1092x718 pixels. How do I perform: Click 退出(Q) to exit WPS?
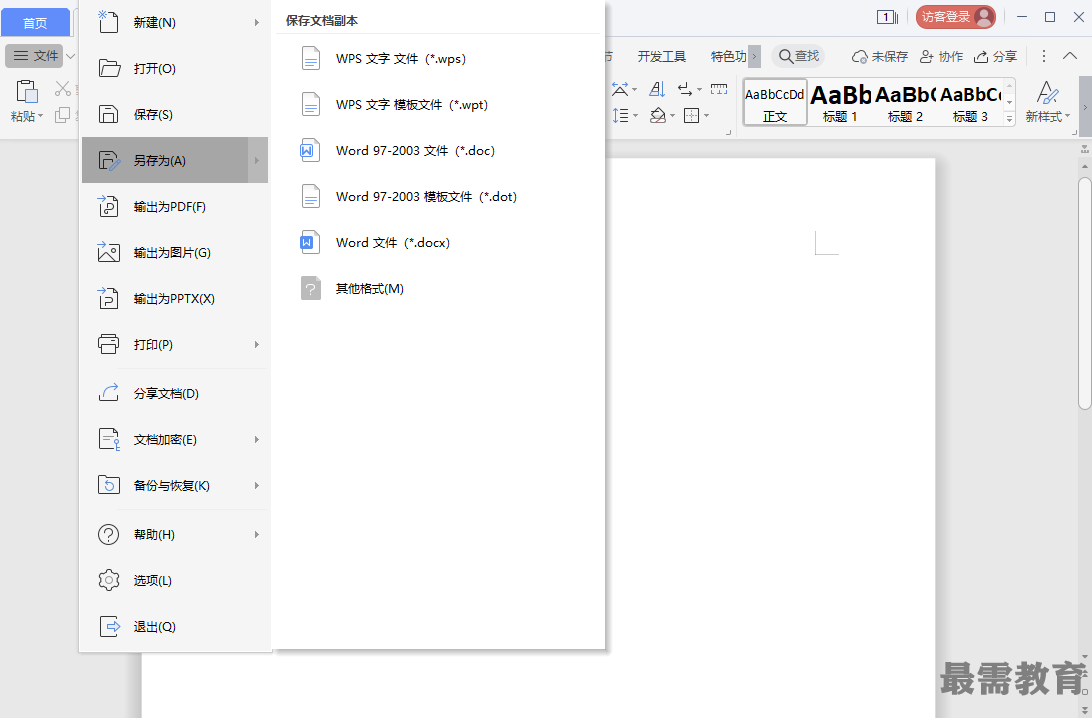tap(175, 626)
